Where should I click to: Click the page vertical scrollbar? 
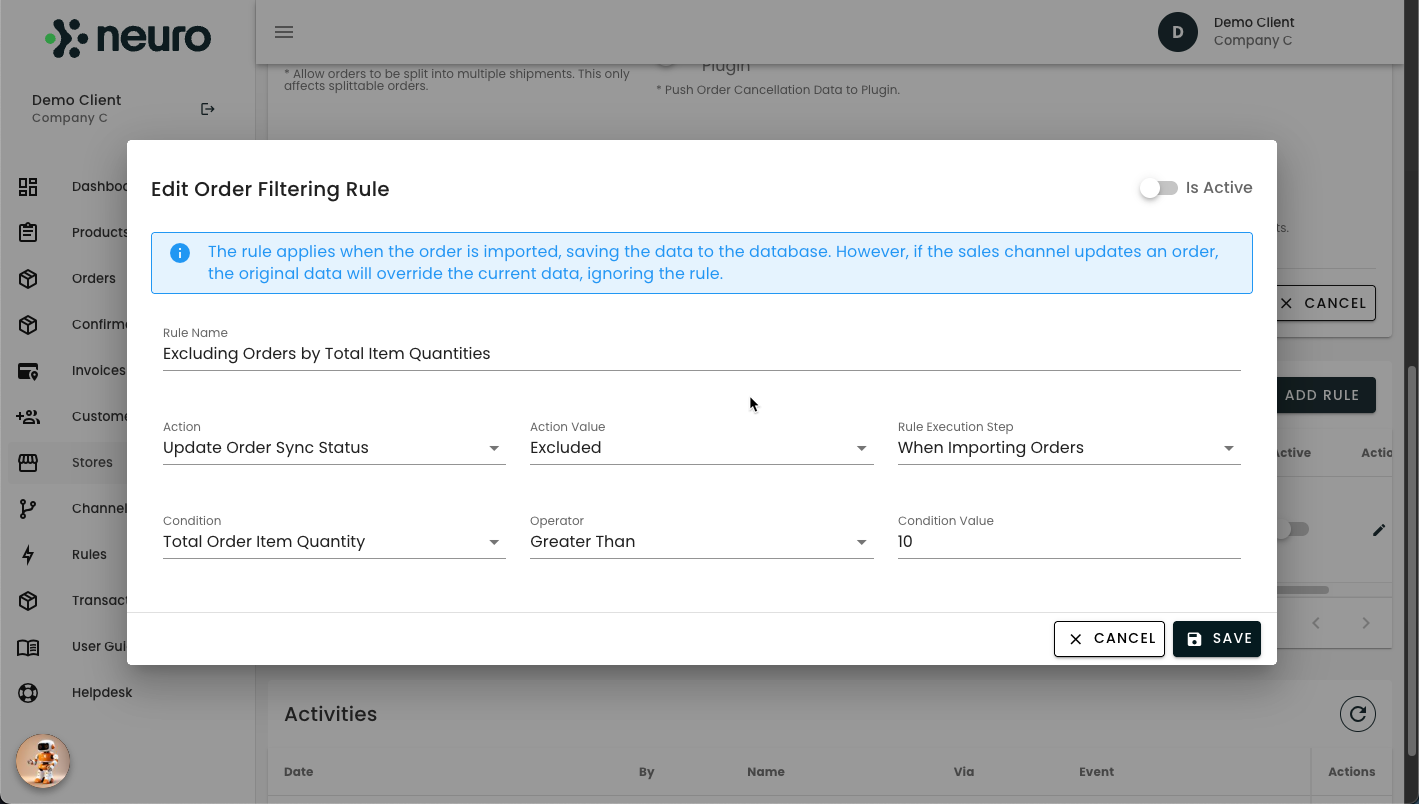click(x=1412, y=560)
